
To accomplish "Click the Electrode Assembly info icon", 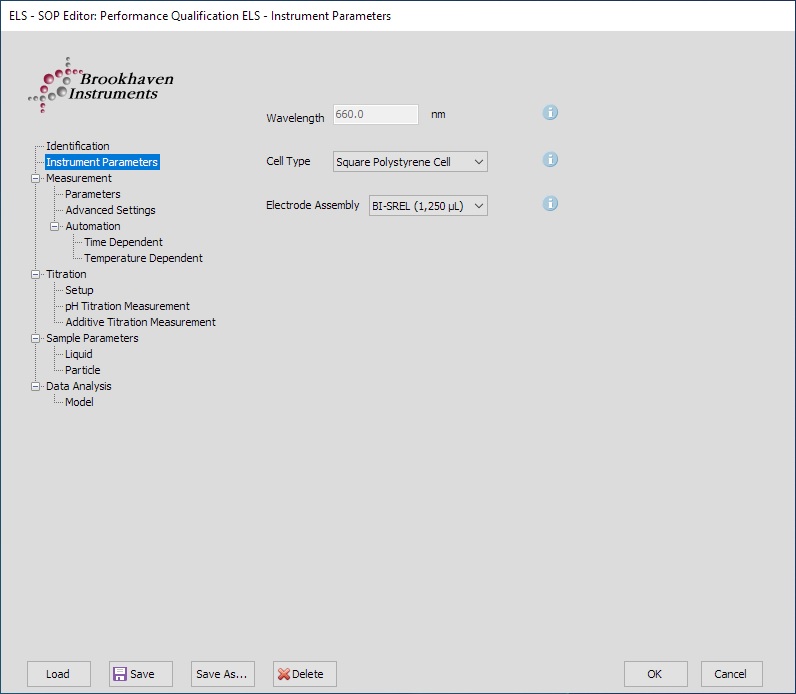I will [550, 204].
